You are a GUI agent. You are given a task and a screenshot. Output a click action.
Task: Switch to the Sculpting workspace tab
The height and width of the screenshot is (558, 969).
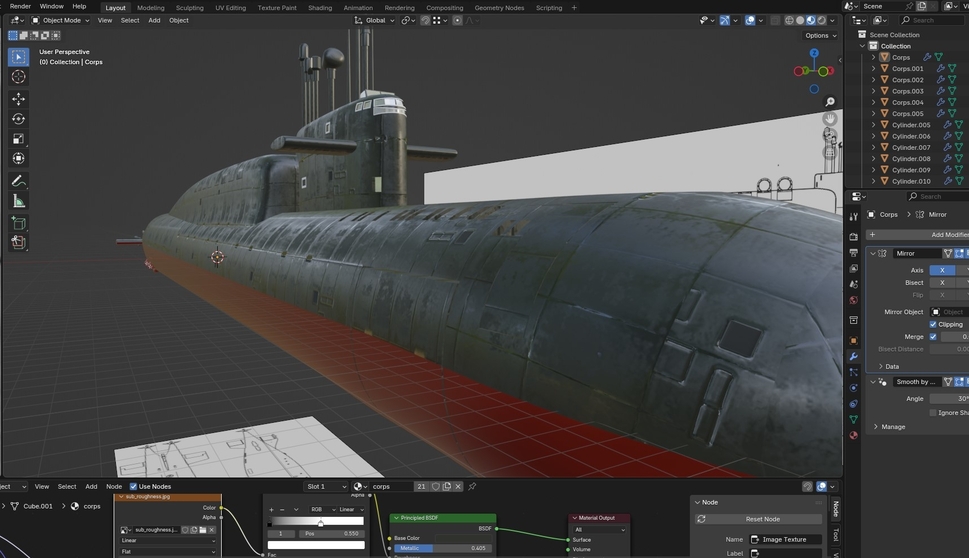click(x=189, y=7)
